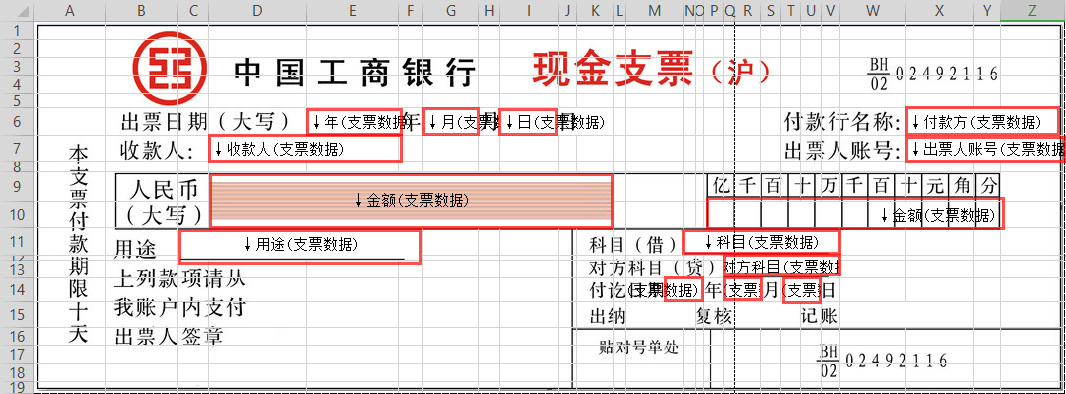Click the numeric 金额 digit grid field
The height and width of the screenshot is (394, 1066).
855,213
